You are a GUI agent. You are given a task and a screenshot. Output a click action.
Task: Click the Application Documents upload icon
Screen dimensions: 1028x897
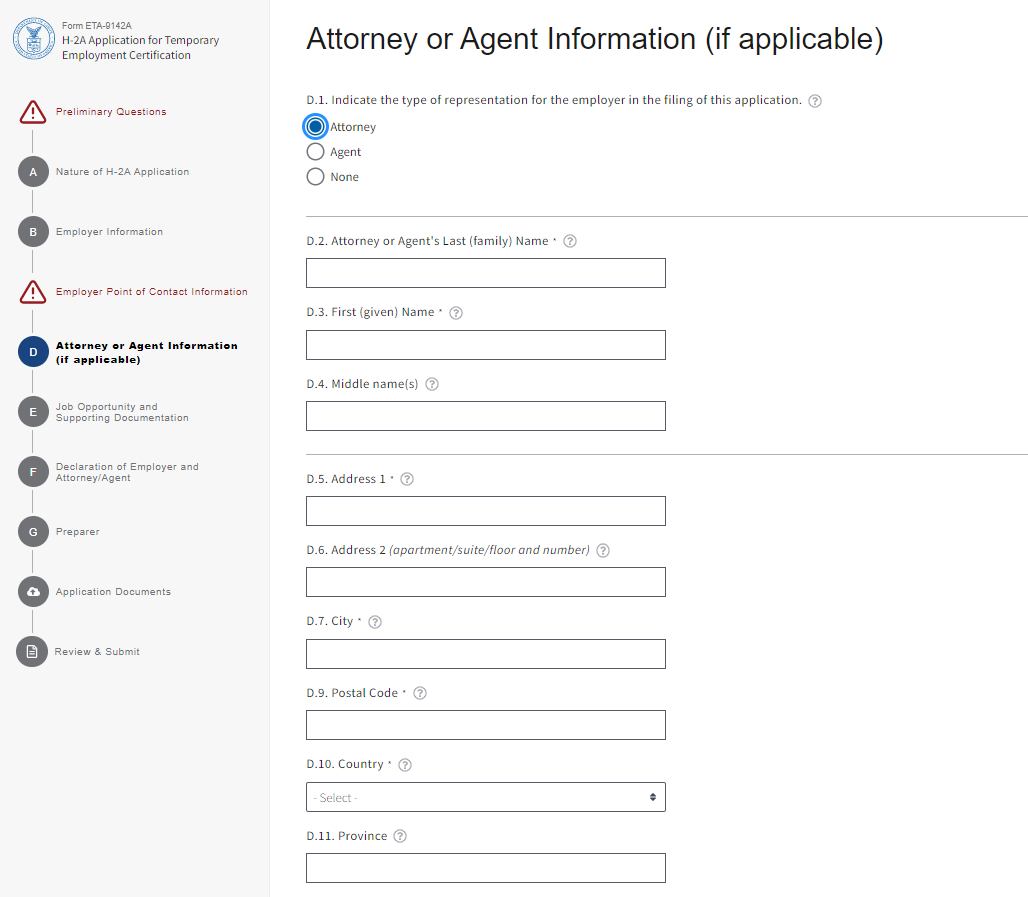tap(33, 592)
